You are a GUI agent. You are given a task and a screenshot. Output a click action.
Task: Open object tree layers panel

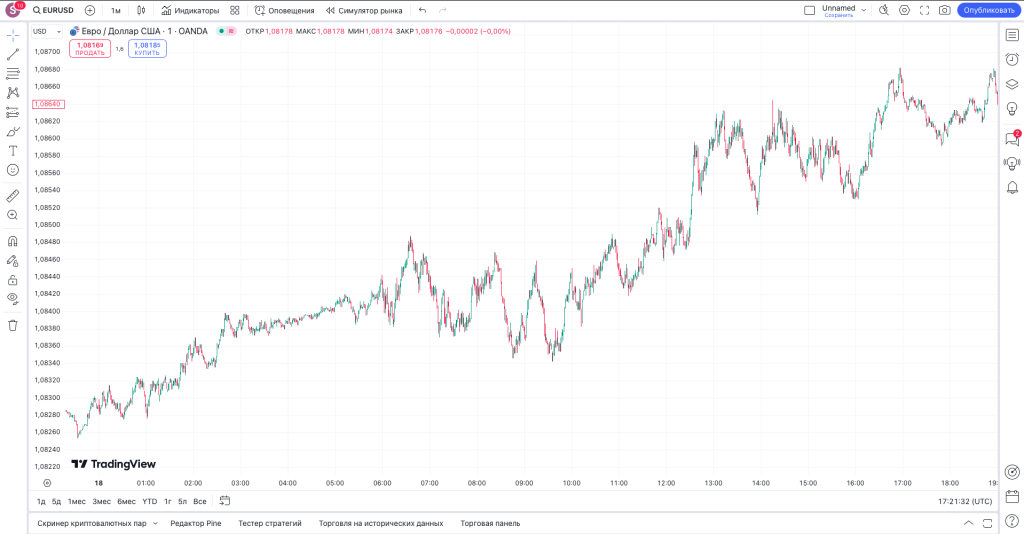(x=1012, y=84)
